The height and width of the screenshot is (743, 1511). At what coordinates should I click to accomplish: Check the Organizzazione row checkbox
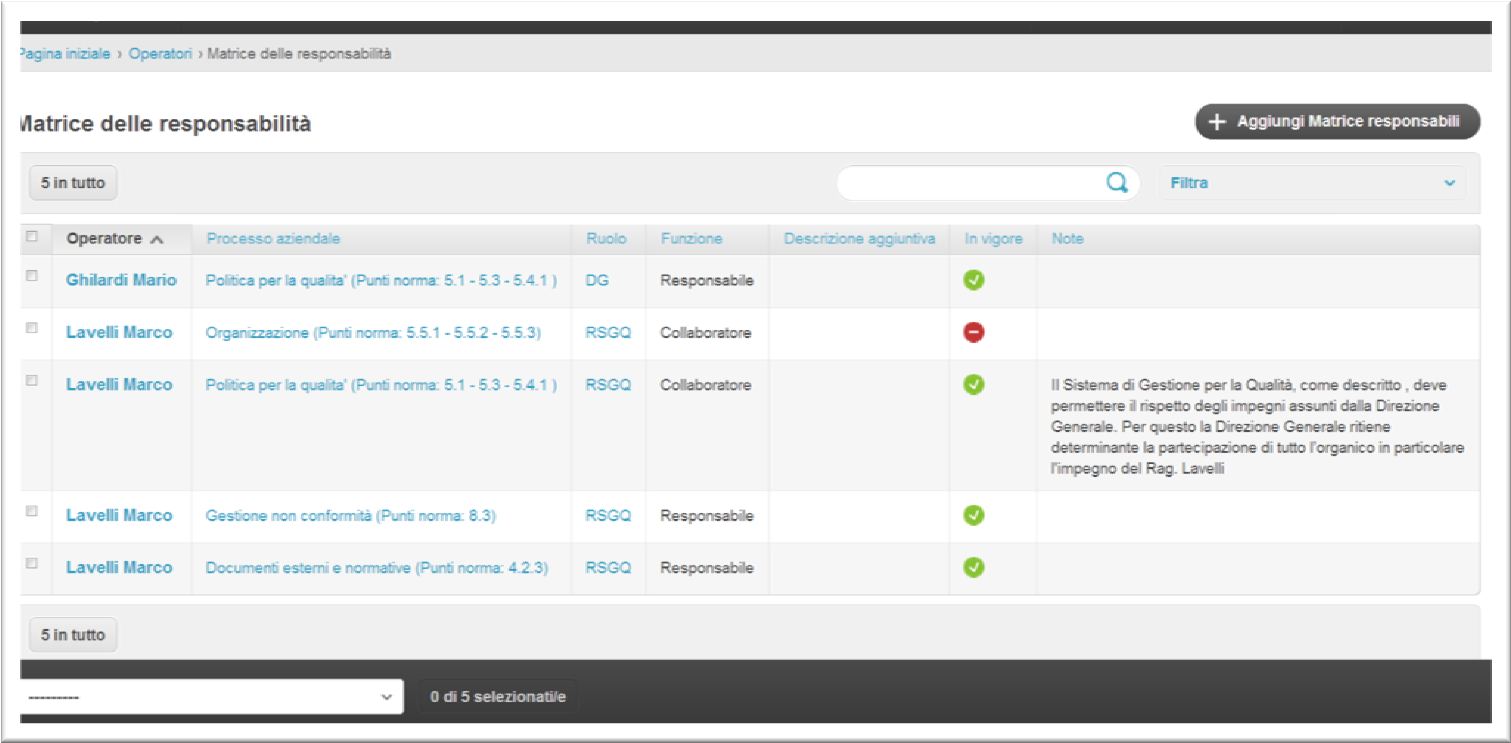32,328
